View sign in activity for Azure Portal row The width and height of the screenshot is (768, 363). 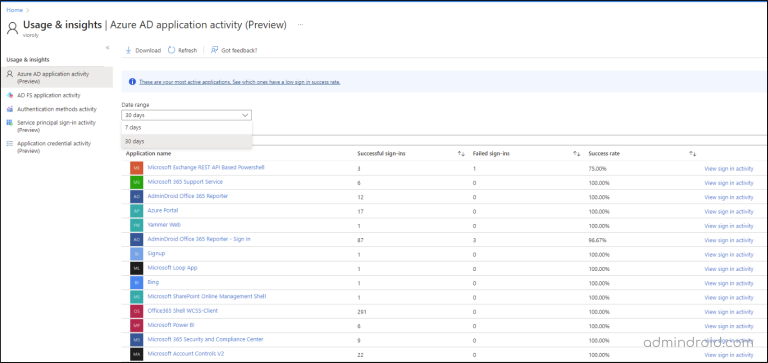pos(729,212)
